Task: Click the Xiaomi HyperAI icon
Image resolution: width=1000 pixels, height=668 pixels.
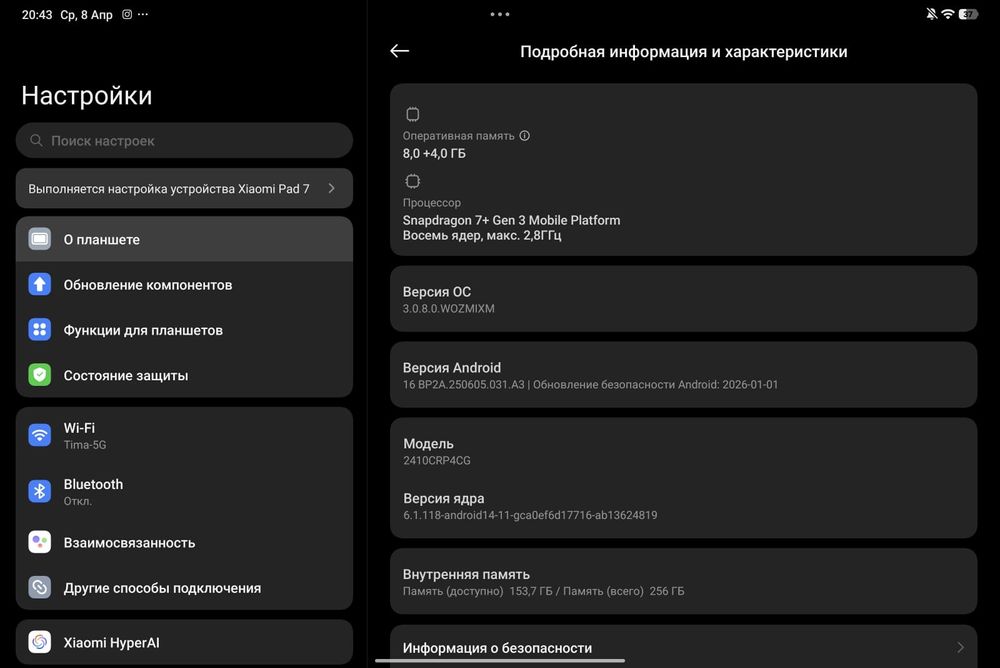Action: point(40,642)
